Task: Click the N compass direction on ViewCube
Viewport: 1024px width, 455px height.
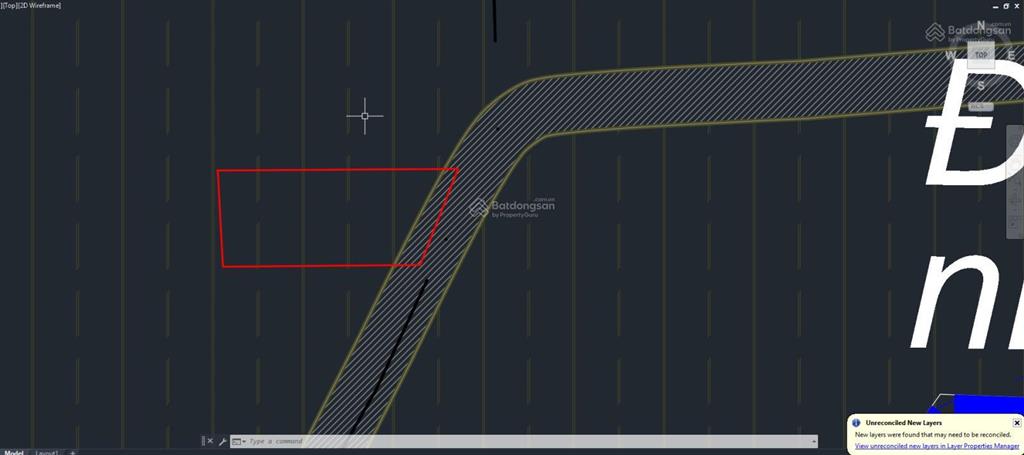Action: tap(981, 25)
